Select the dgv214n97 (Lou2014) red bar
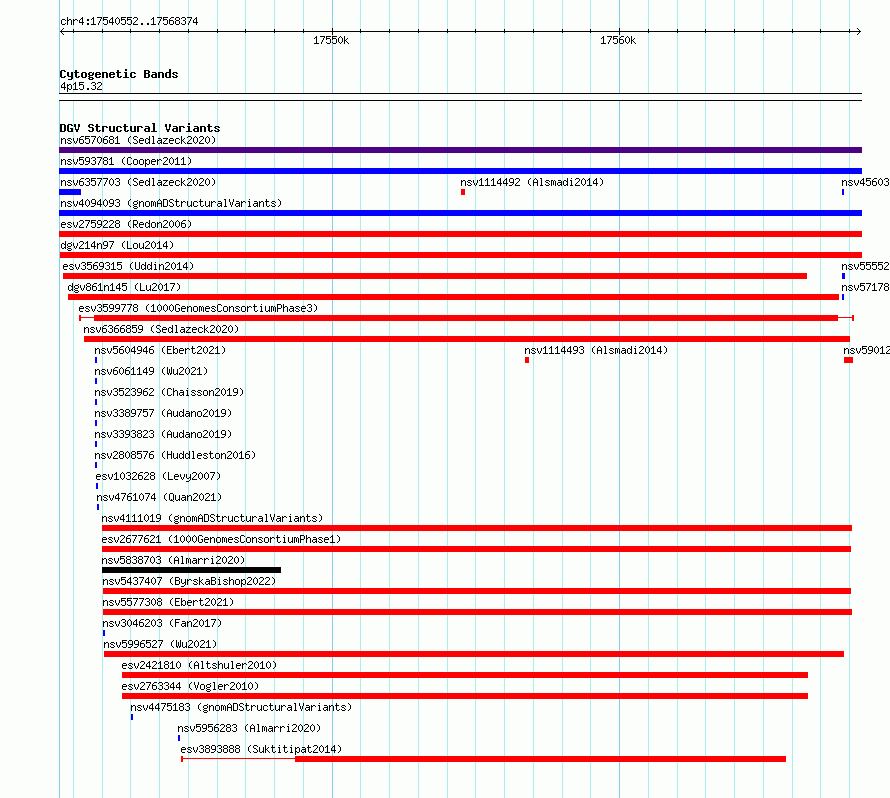The image size is (890, 798). coord(460,255)
